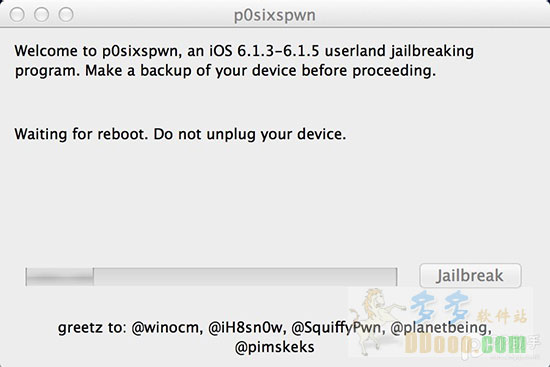
Task: Zoom the window using third title-bar button
Action: [x=66, y=15]
